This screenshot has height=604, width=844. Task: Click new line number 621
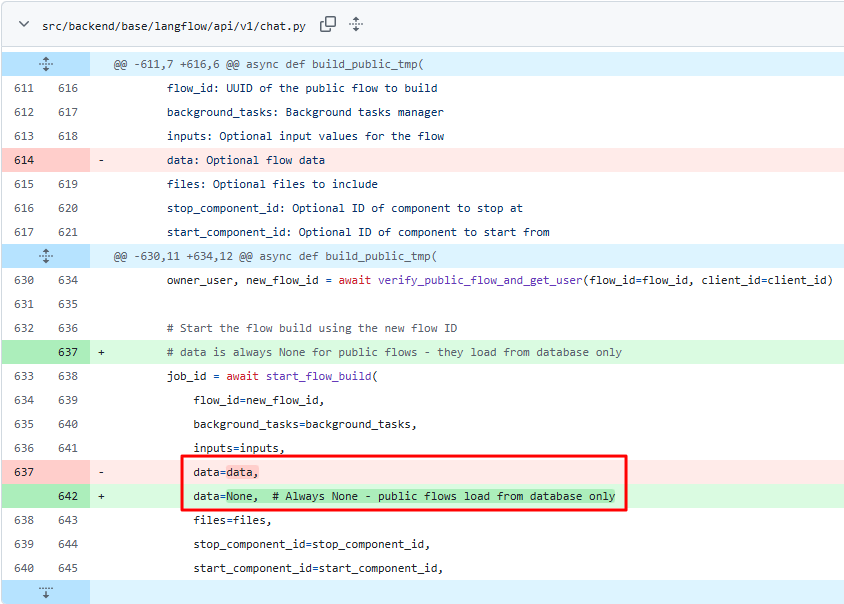click(68, 233)
